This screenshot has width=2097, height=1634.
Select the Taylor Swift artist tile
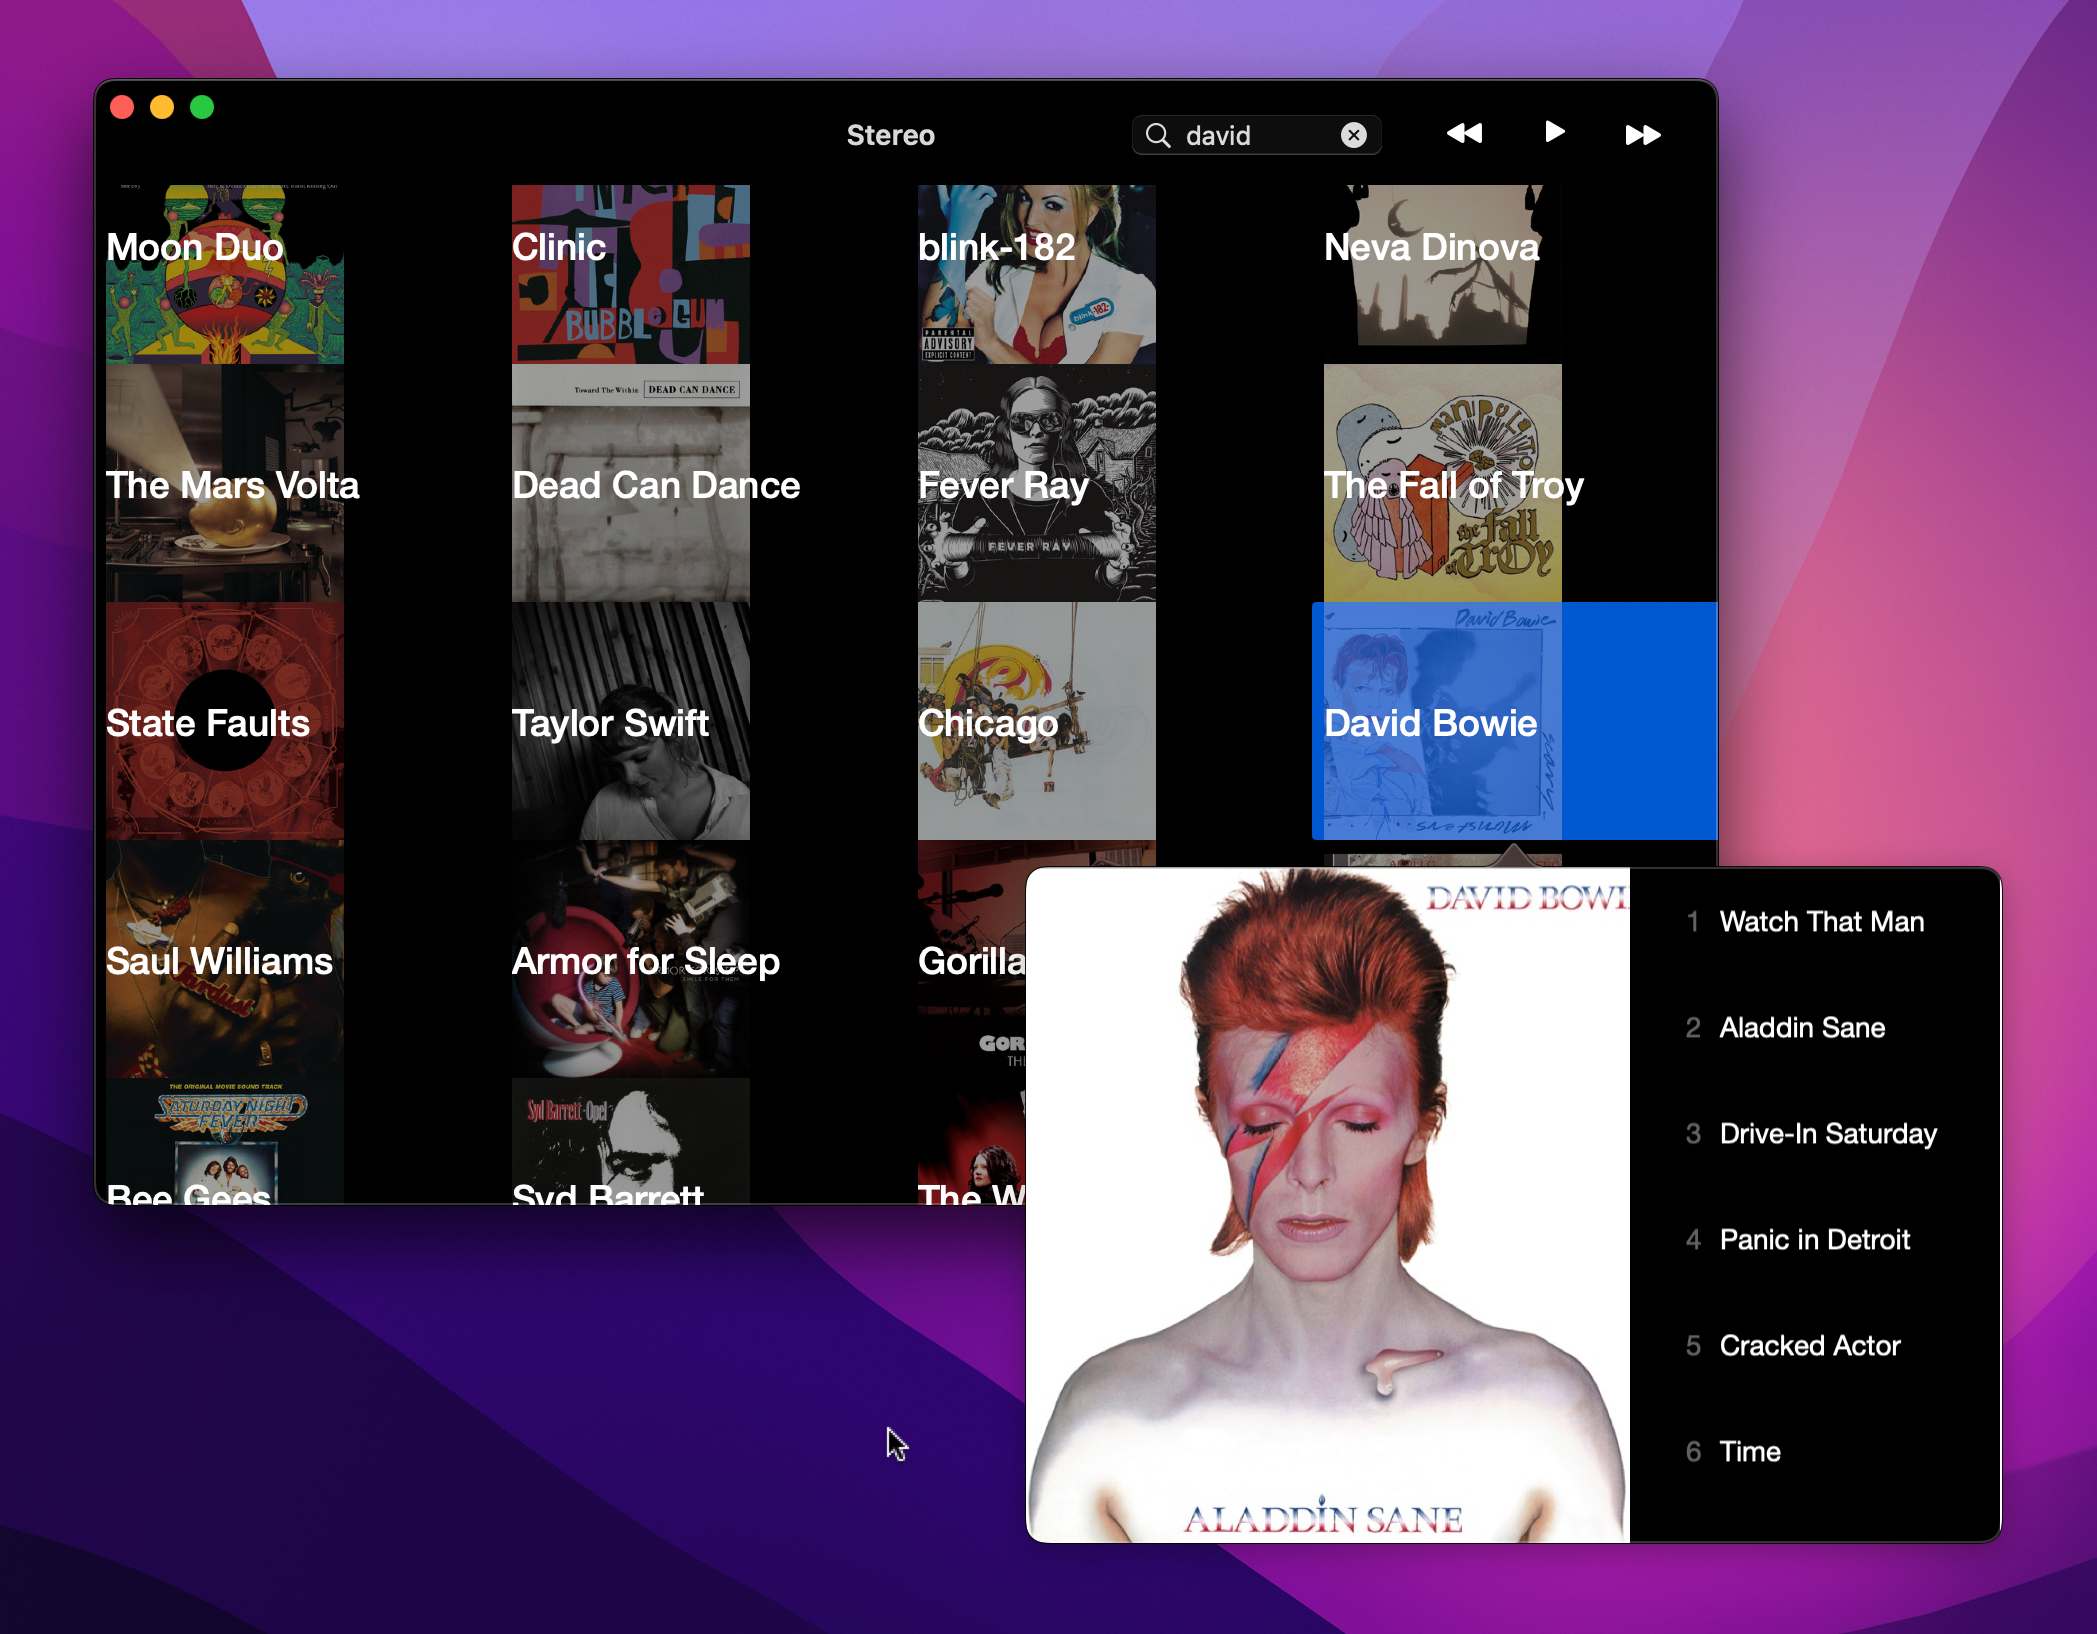tap(631, 721)
